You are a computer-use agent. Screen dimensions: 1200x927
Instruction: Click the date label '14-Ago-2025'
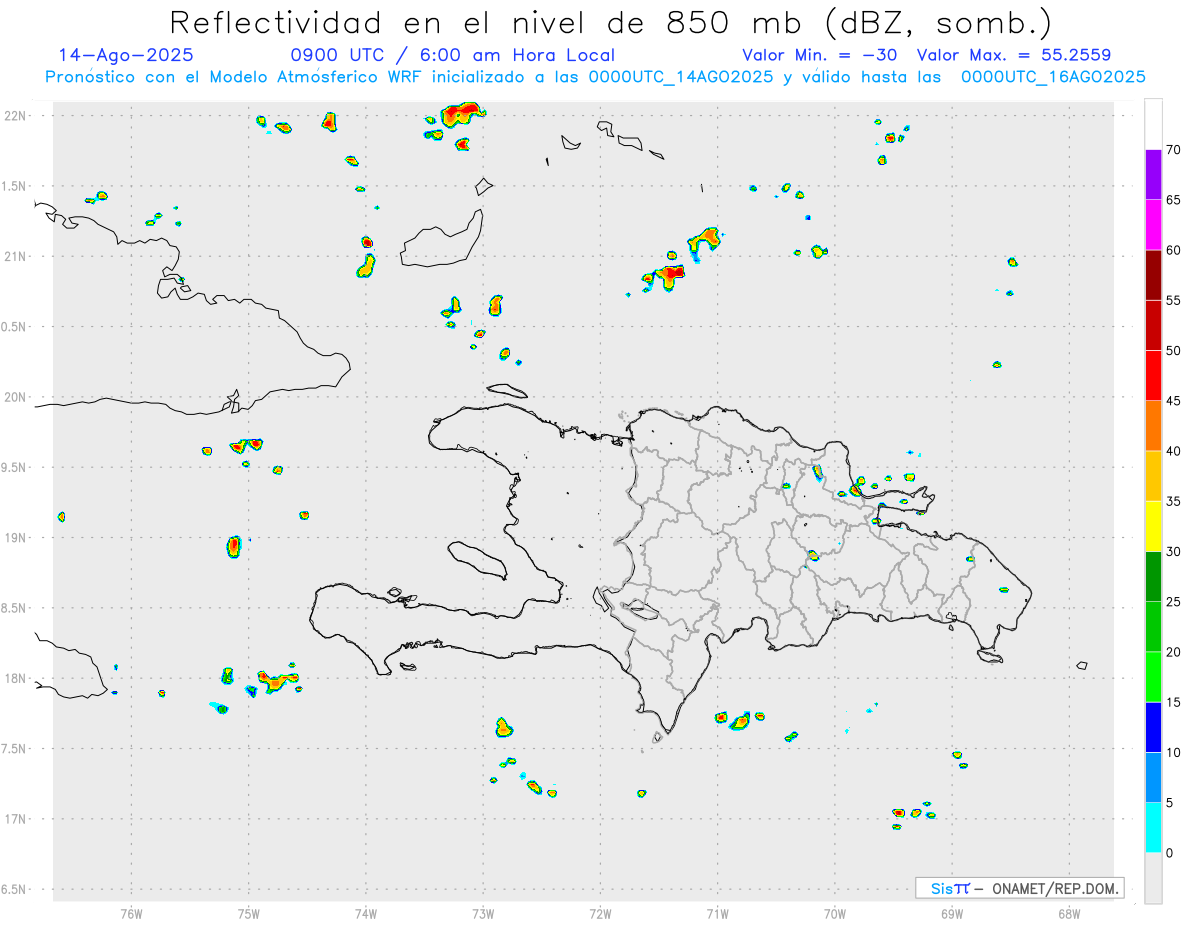pos(126,55)
